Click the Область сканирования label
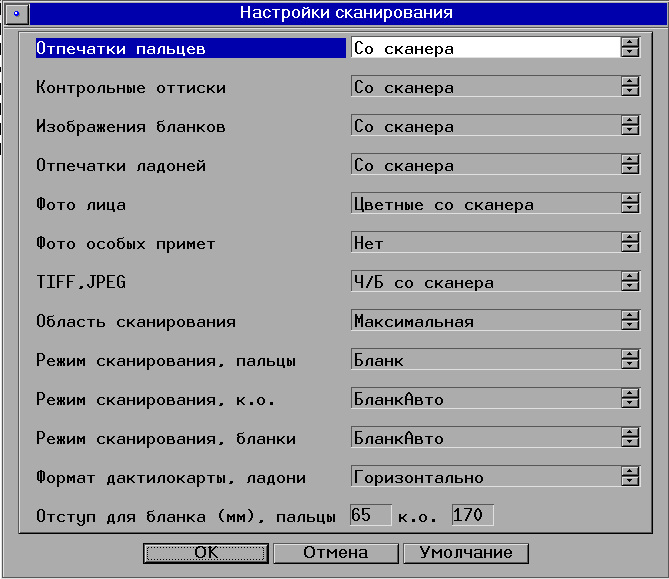669x579 pixels. click(136, 321)
